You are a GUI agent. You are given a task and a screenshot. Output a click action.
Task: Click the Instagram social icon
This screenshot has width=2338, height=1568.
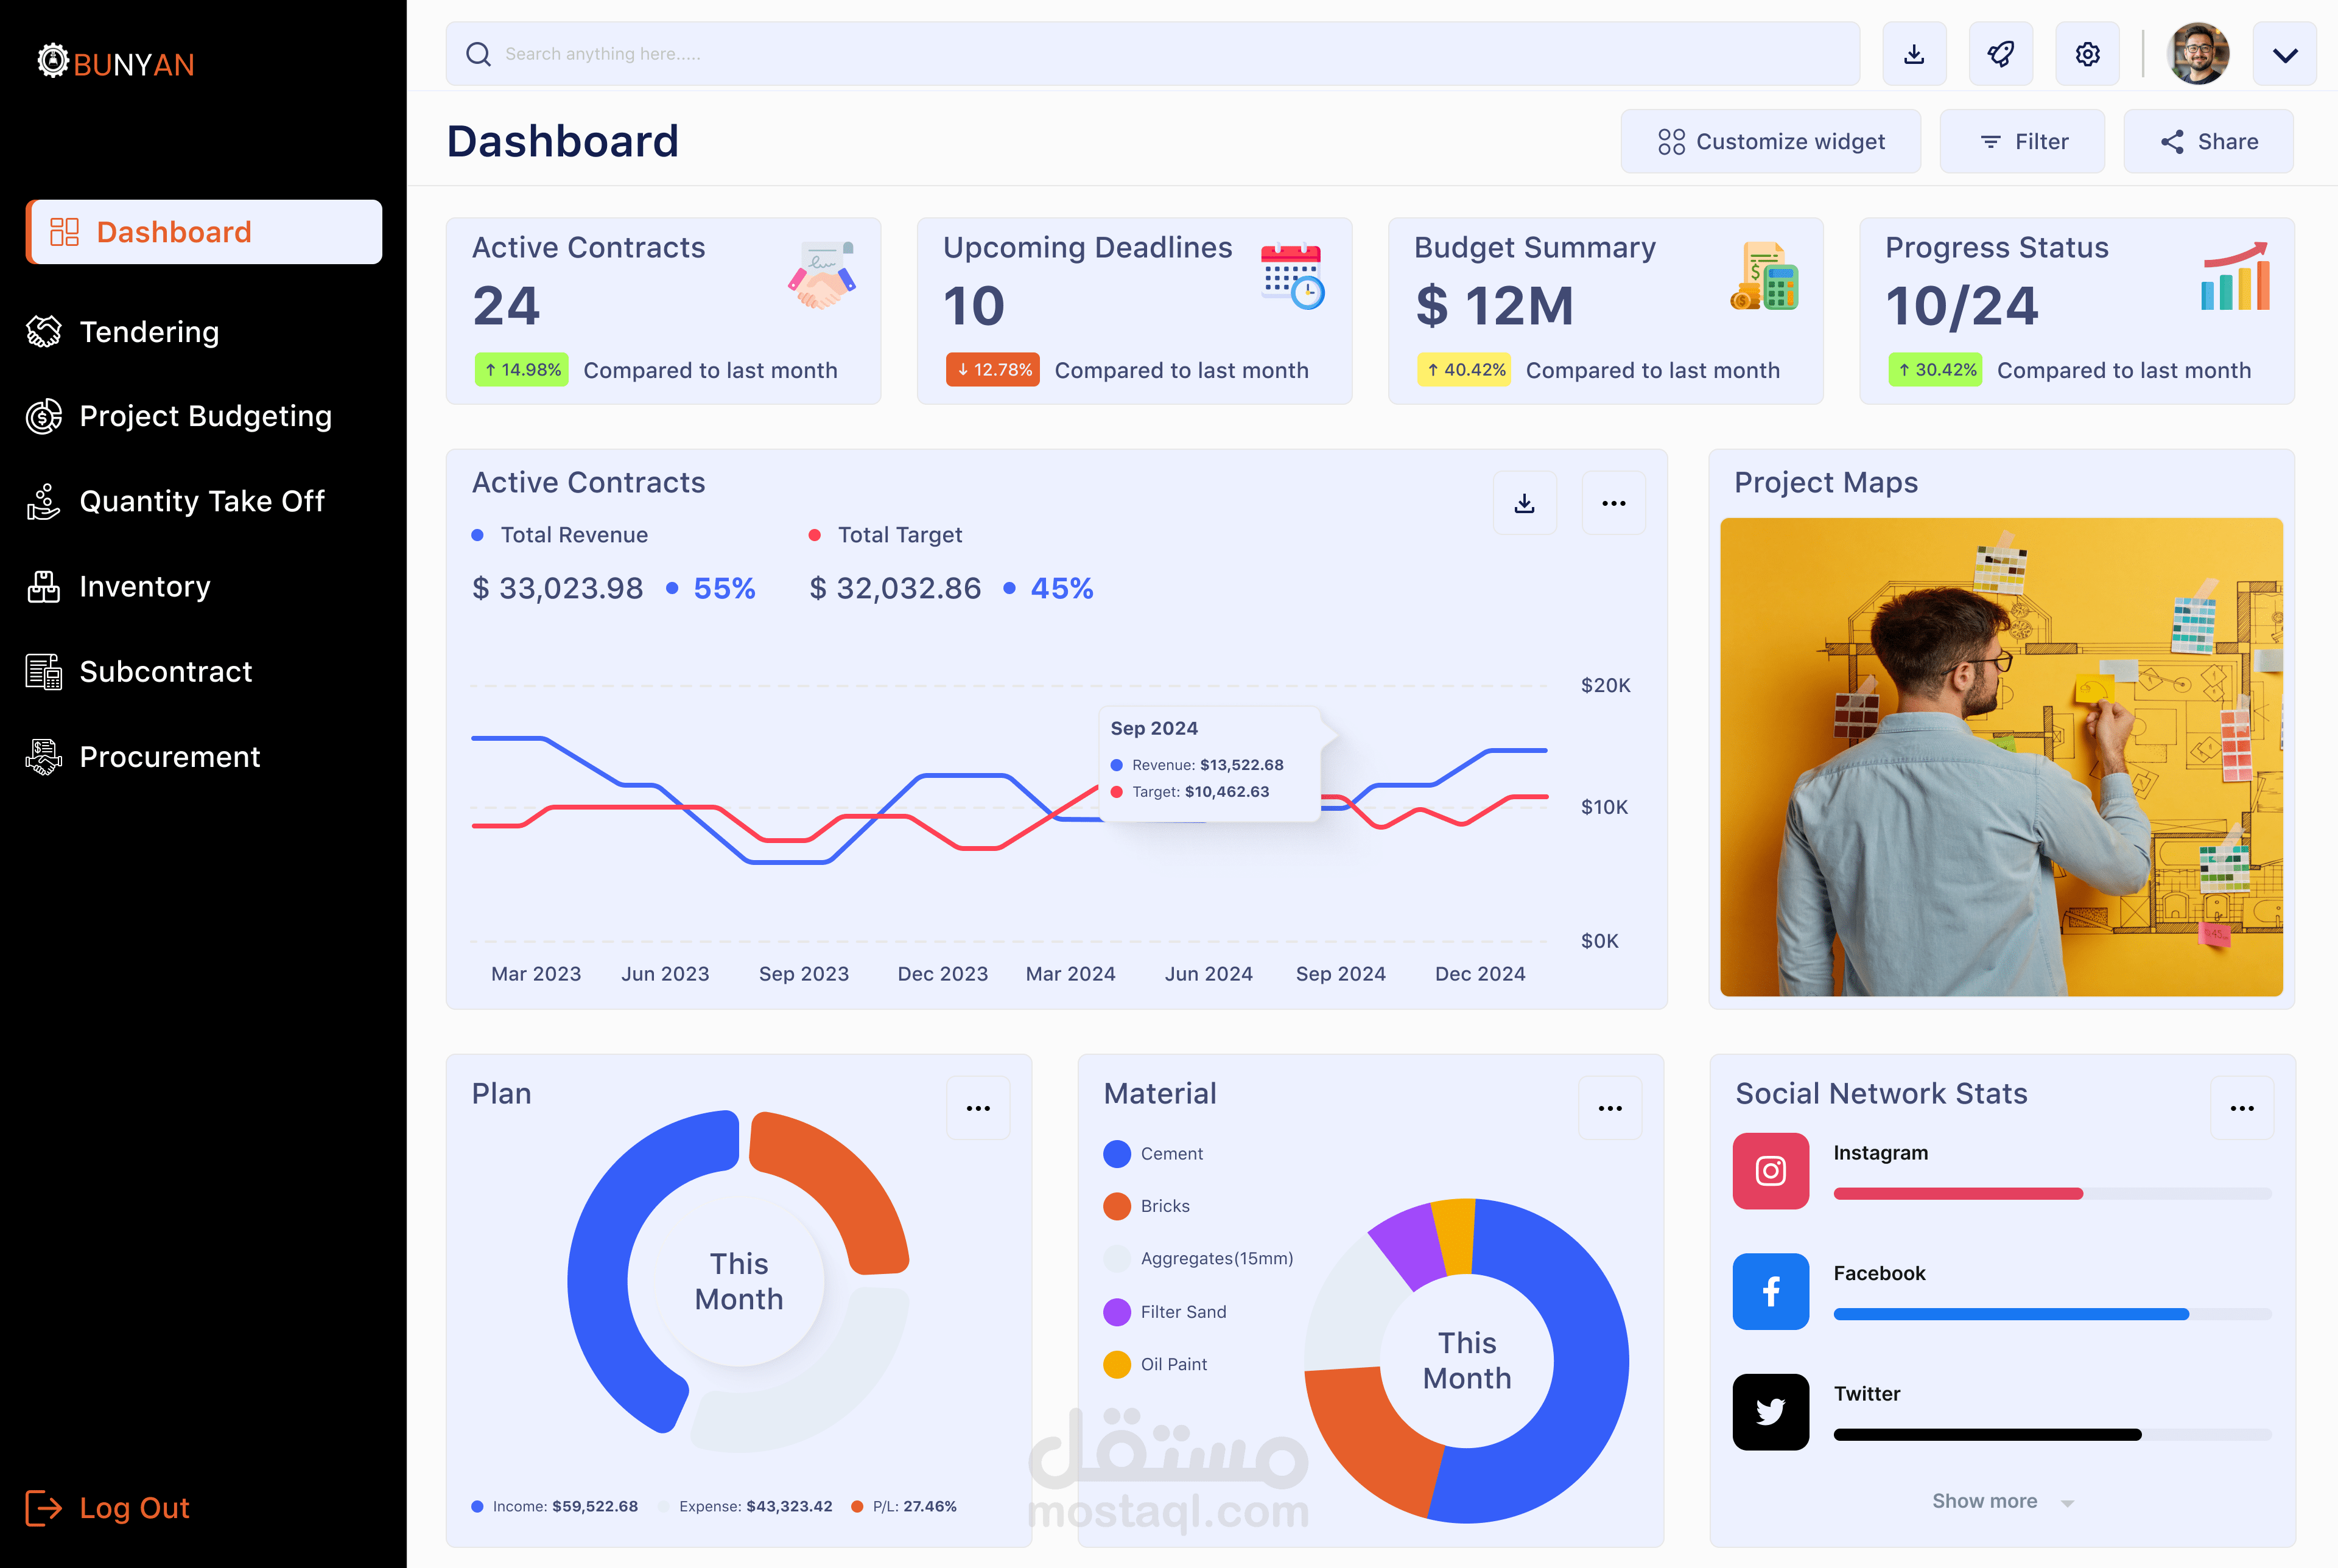point(1769,1170)
